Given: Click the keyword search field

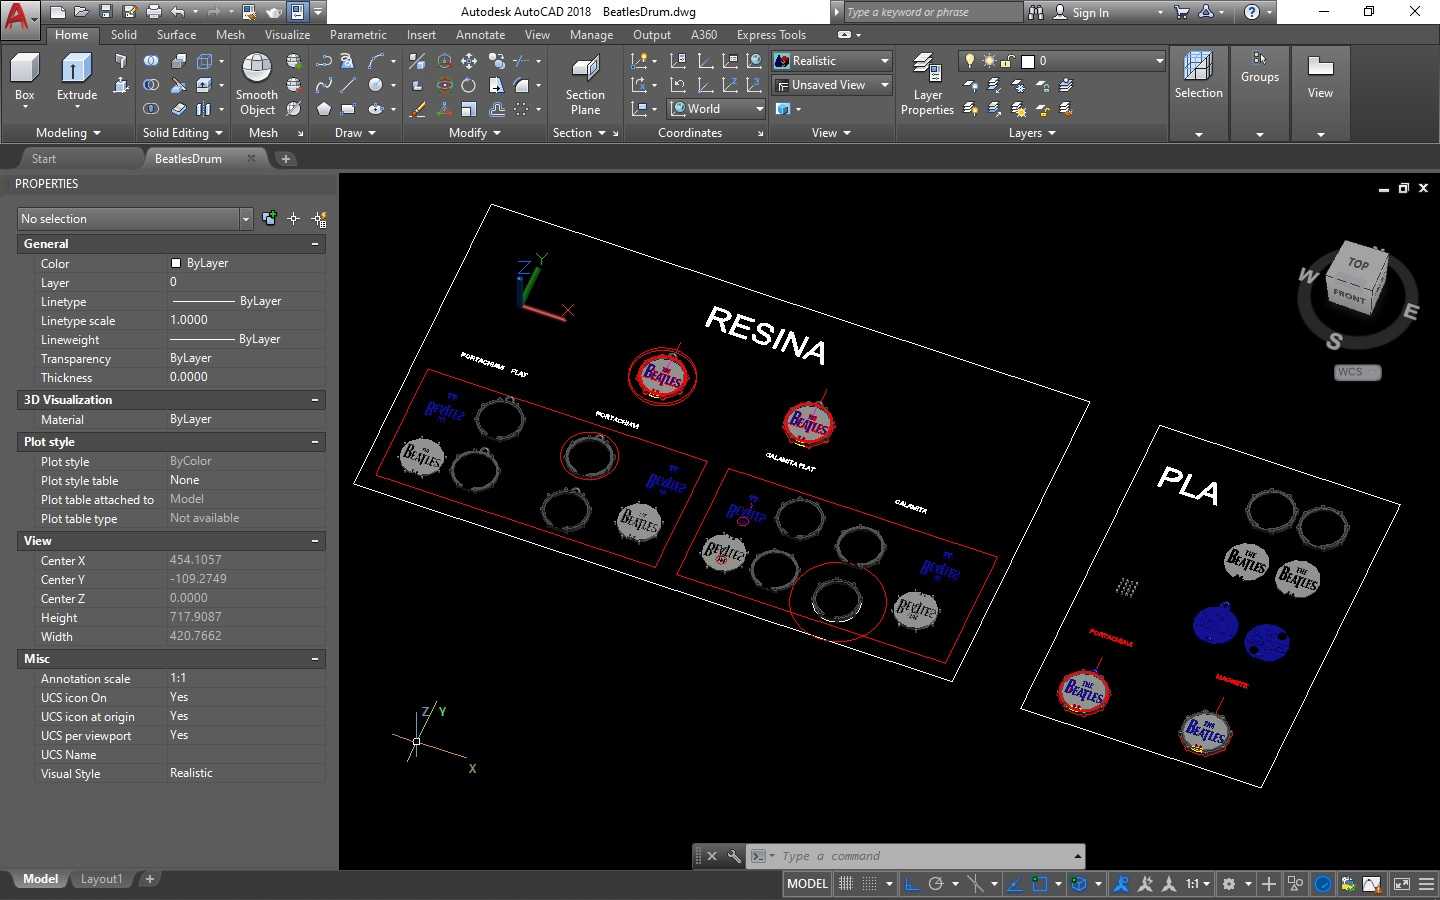Looking at the screenshot, I should pos(932,12).
